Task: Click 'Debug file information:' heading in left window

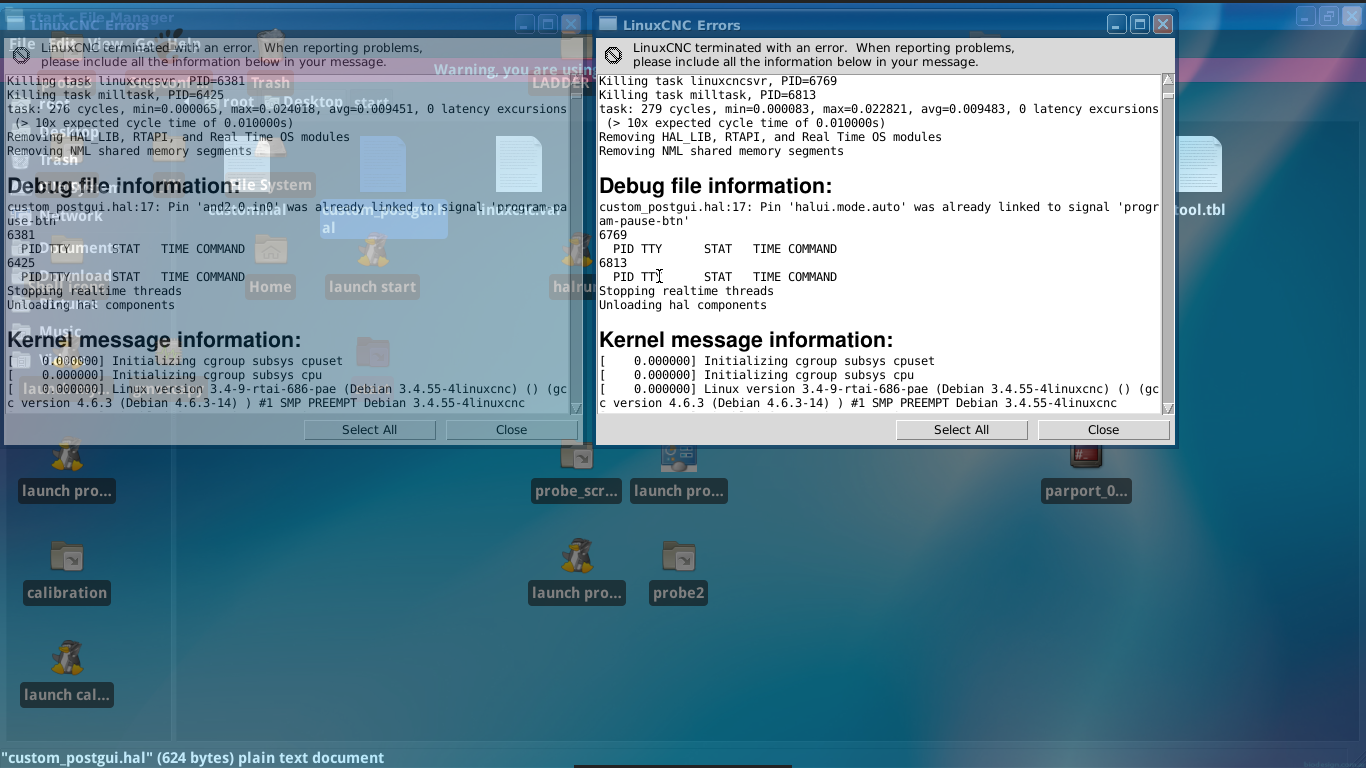Action: tap(123, 186)
